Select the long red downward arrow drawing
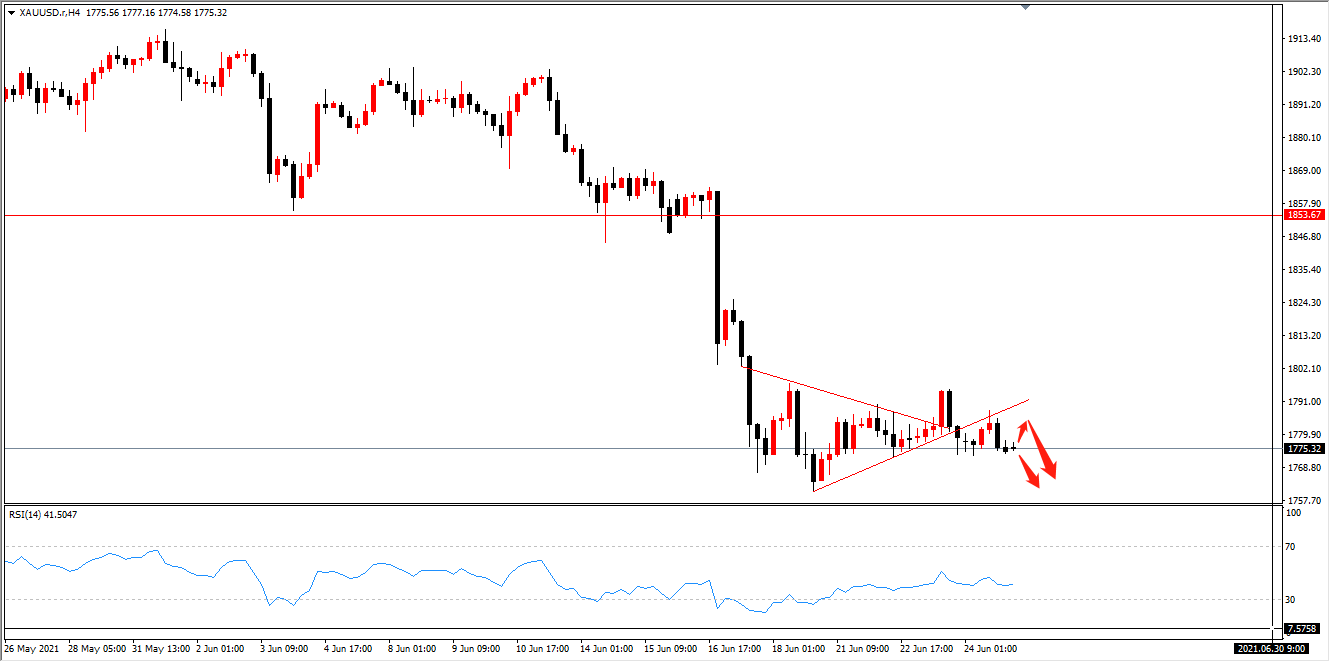 pos(1043,450)
